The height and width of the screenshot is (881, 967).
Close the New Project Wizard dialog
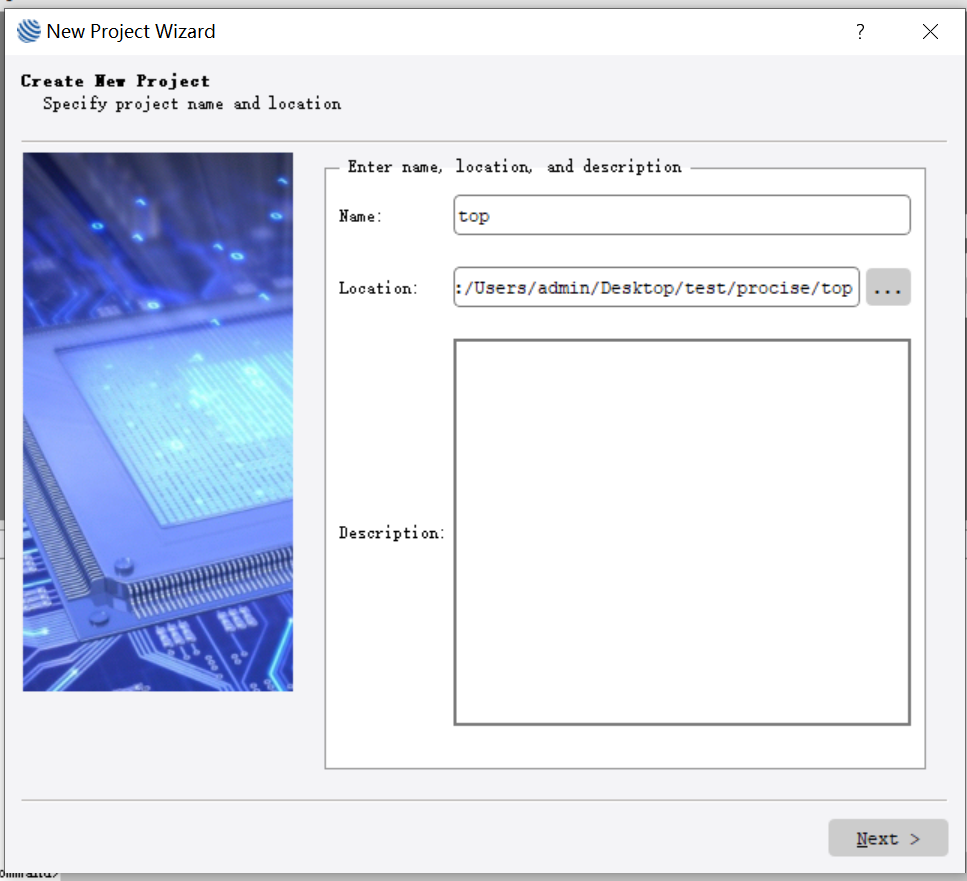coord(930,32)
